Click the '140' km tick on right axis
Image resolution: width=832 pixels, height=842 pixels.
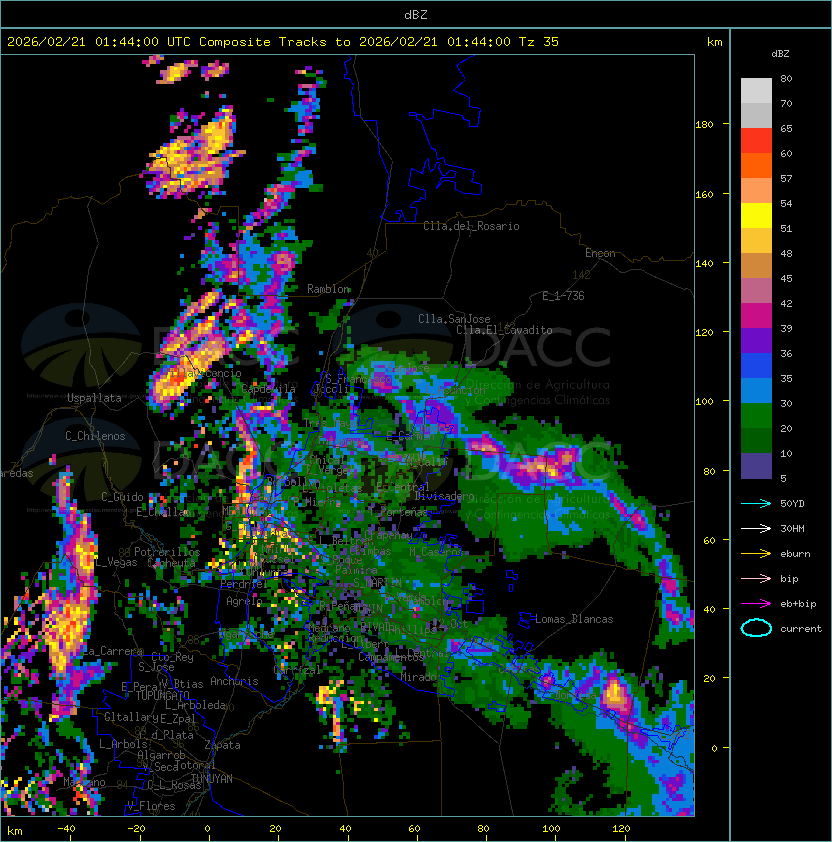click(x=704, y=263)
